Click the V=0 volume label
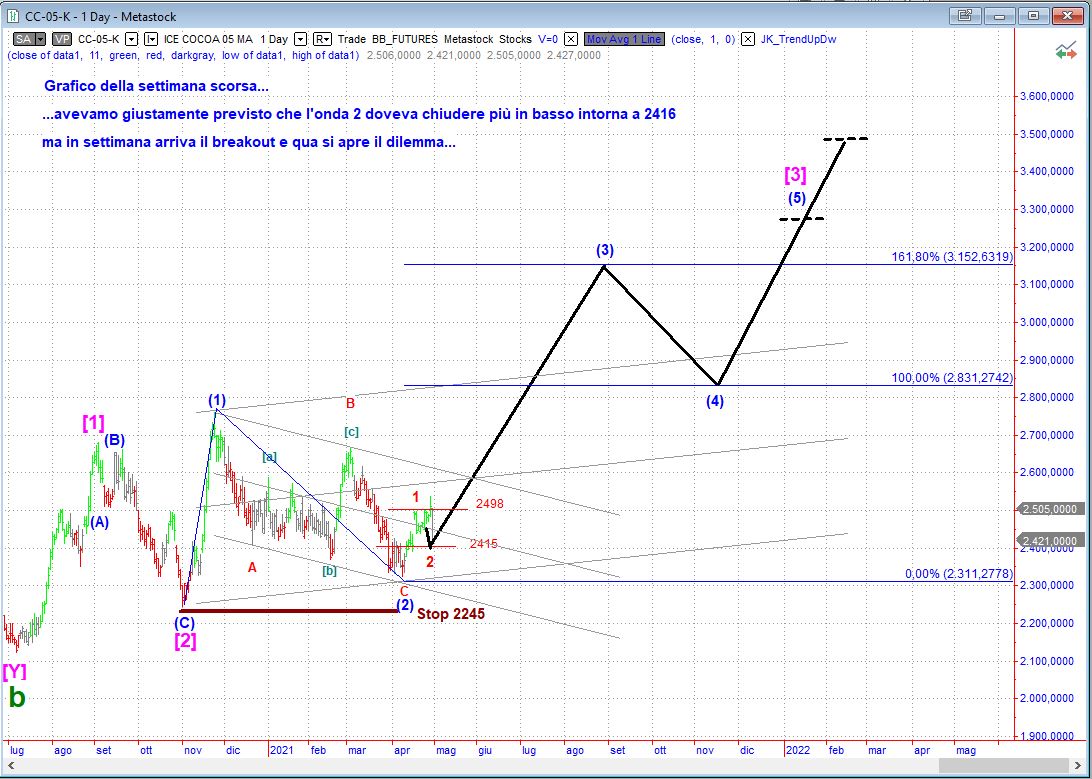Viewport: 1092px width, 779px height. 548,40
